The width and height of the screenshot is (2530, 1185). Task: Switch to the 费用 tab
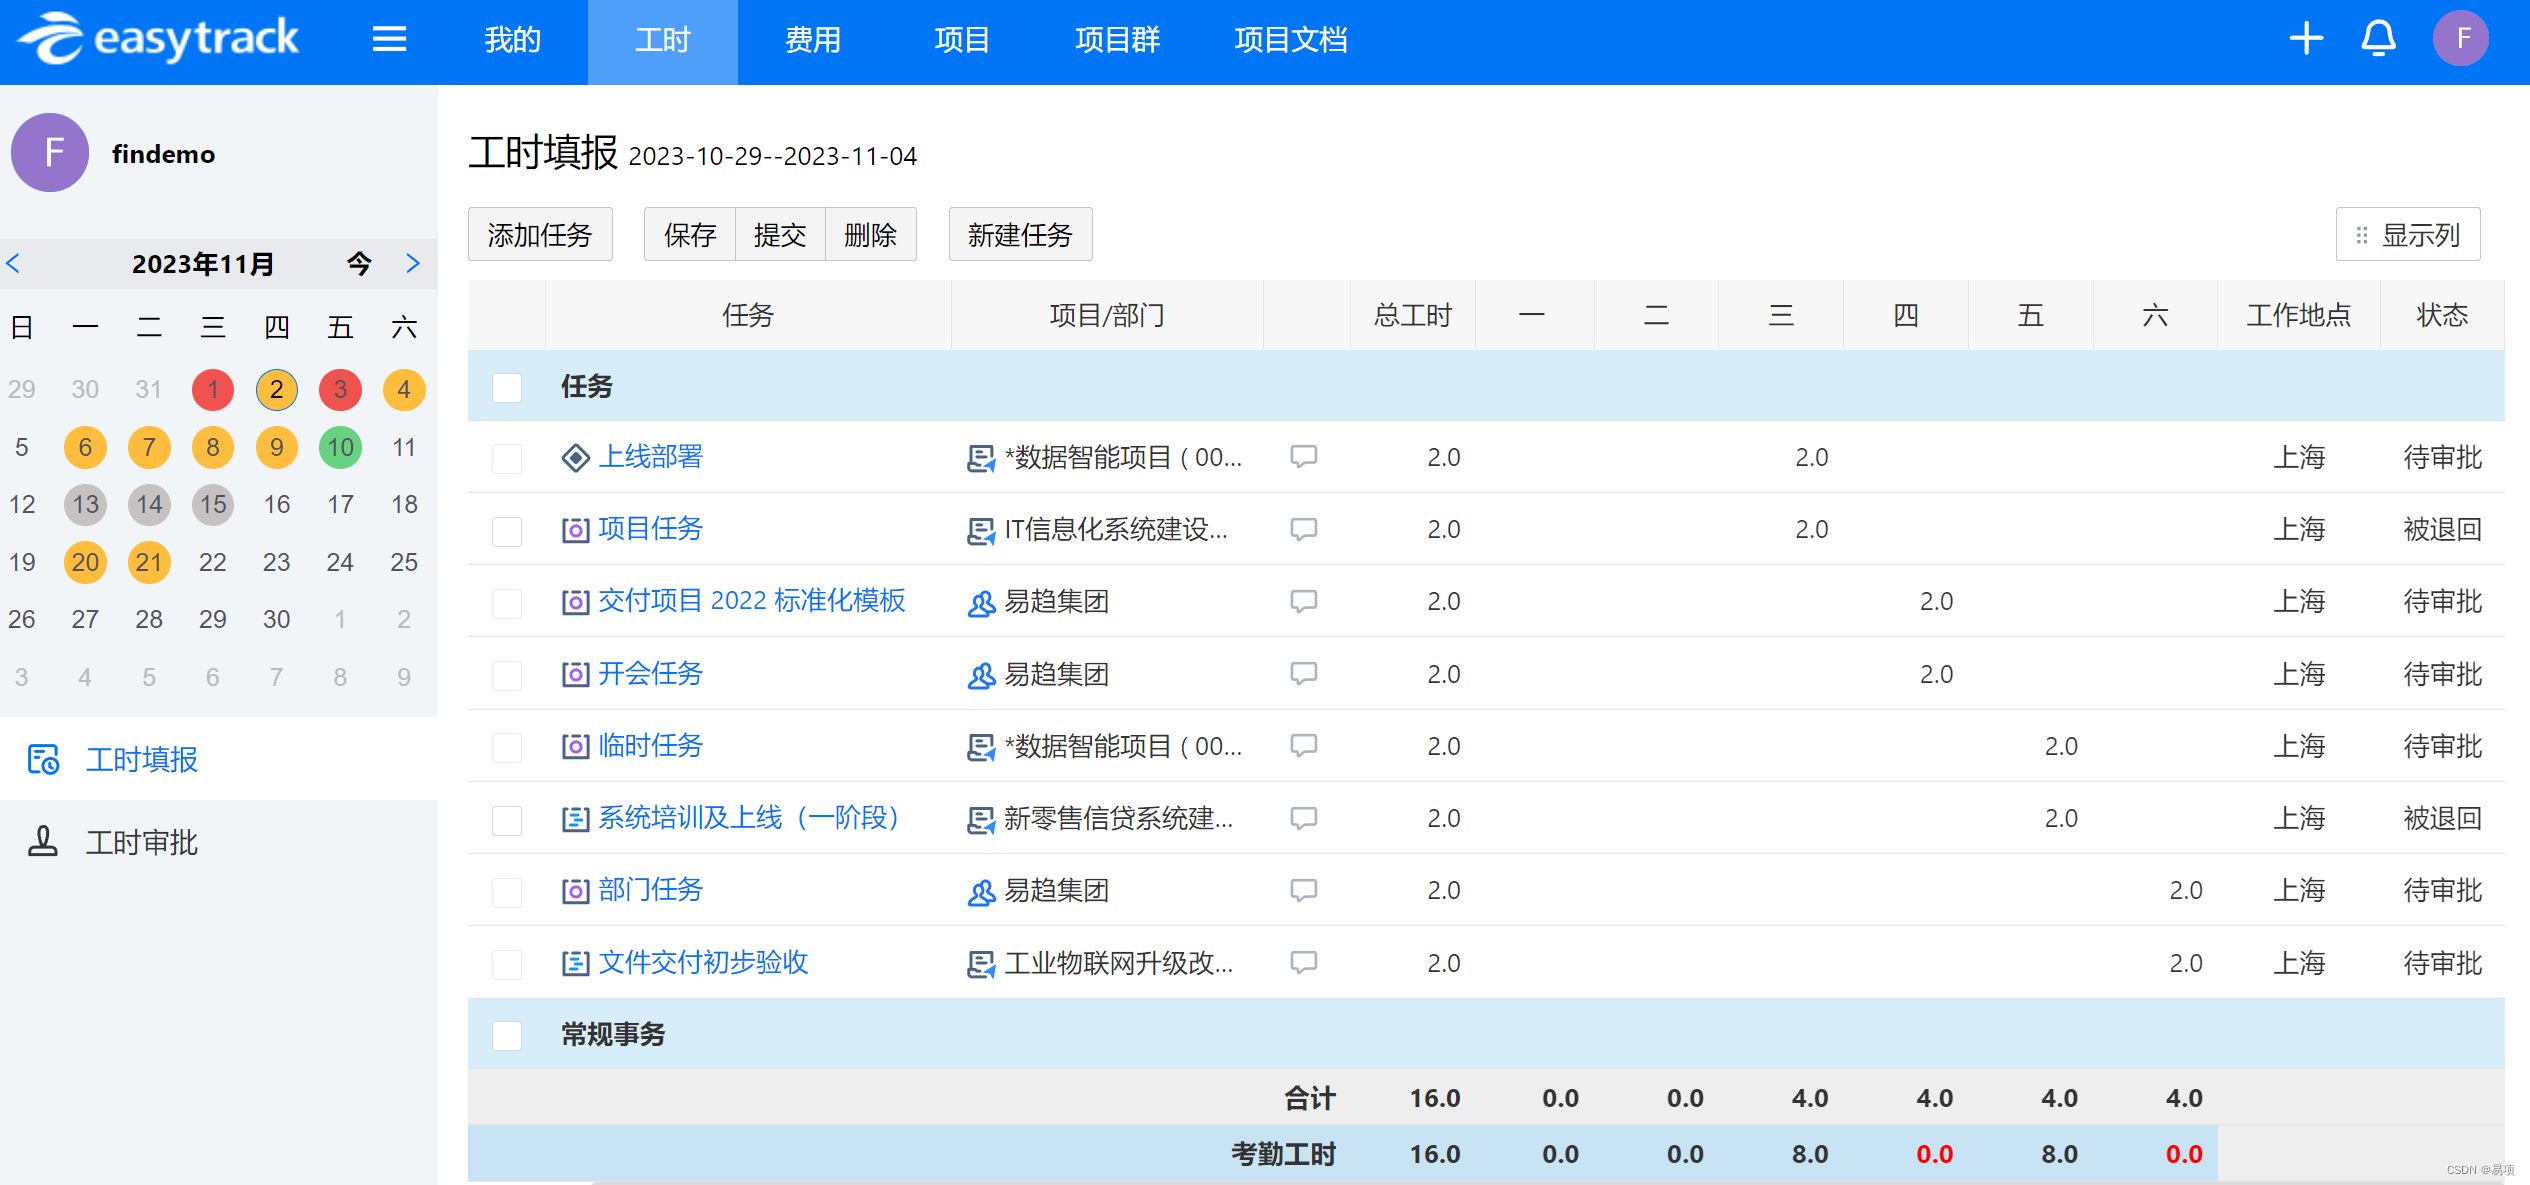tap(812, 40)
